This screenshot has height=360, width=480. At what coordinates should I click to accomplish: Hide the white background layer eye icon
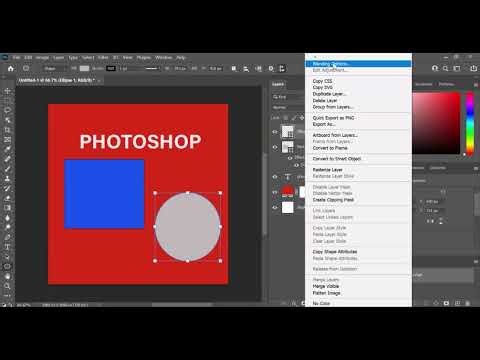275,207
